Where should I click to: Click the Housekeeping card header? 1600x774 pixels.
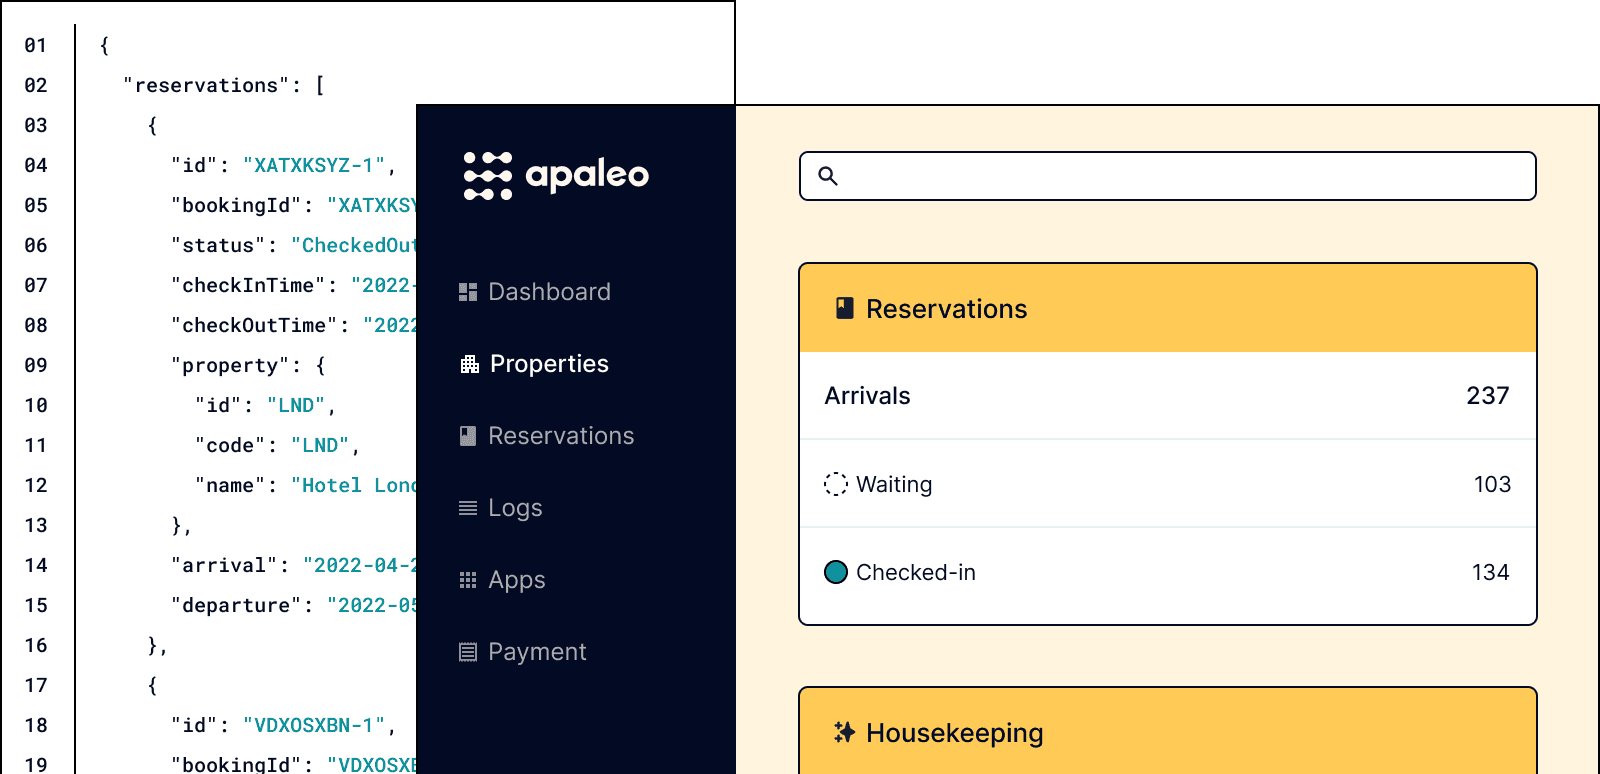[1167, 732]
